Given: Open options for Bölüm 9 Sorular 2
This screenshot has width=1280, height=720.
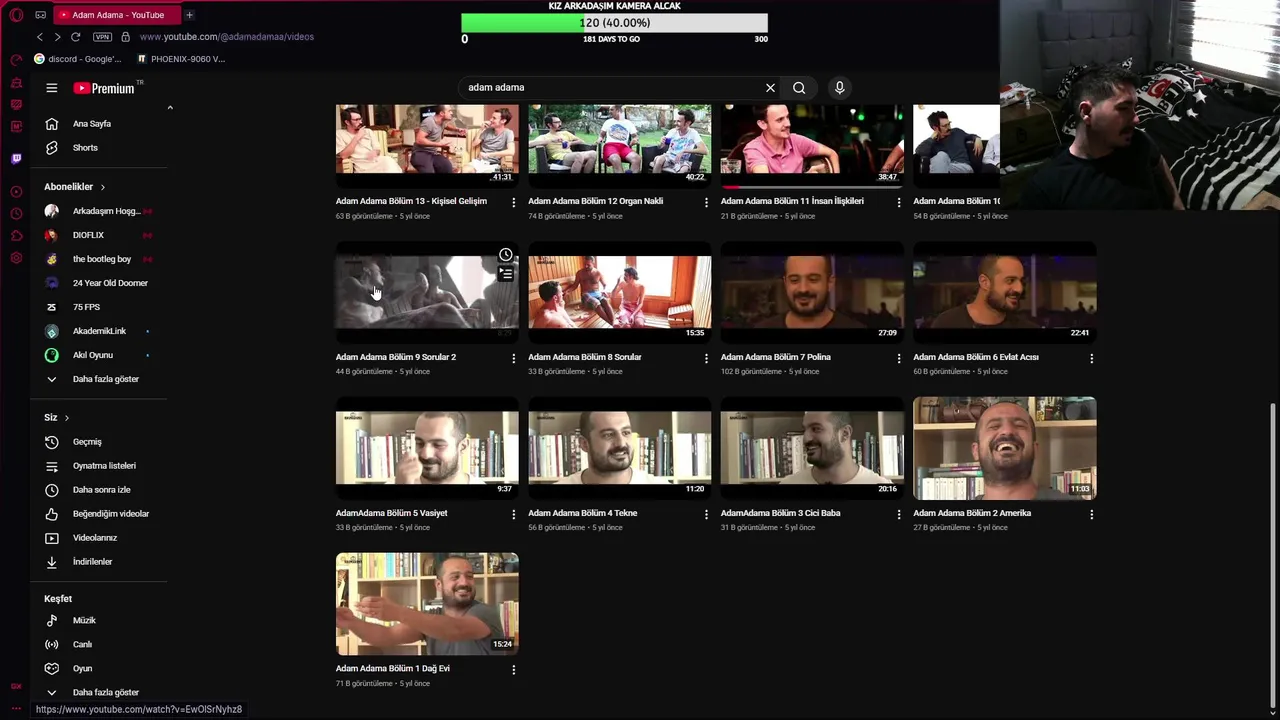Looking at the screenshot, I should pyautogui.click(x=514, y=358).
